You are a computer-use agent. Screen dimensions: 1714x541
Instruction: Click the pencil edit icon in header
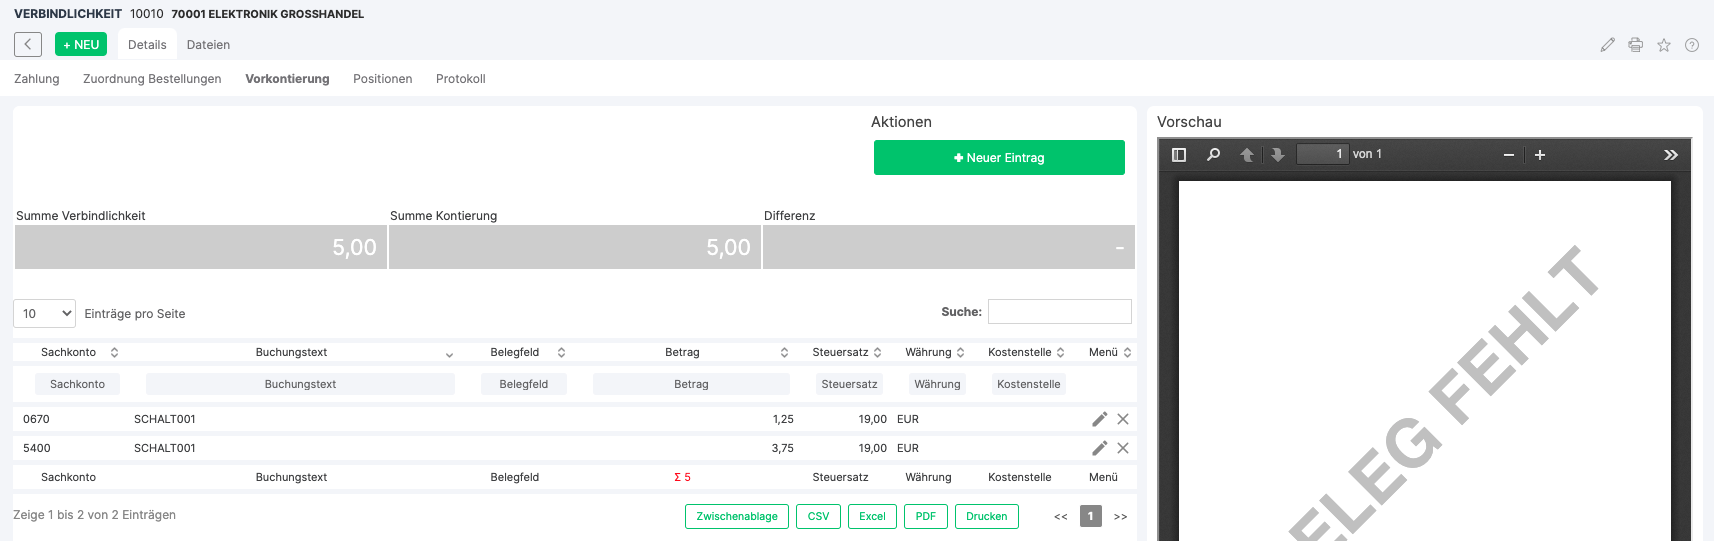click(x=1607, y=45)
